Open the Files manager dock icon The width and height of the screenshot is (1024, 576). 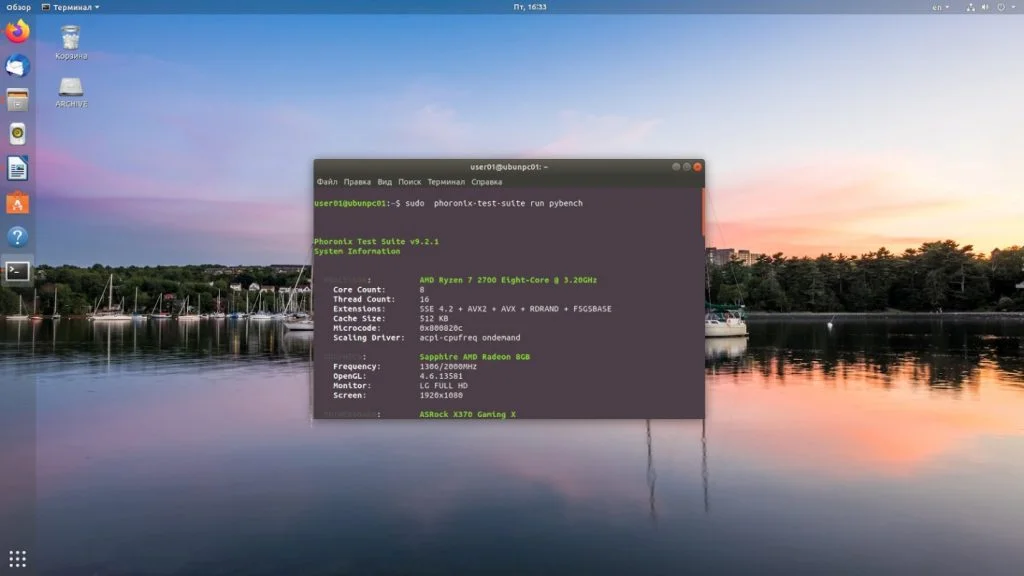[x=18, y=100]
